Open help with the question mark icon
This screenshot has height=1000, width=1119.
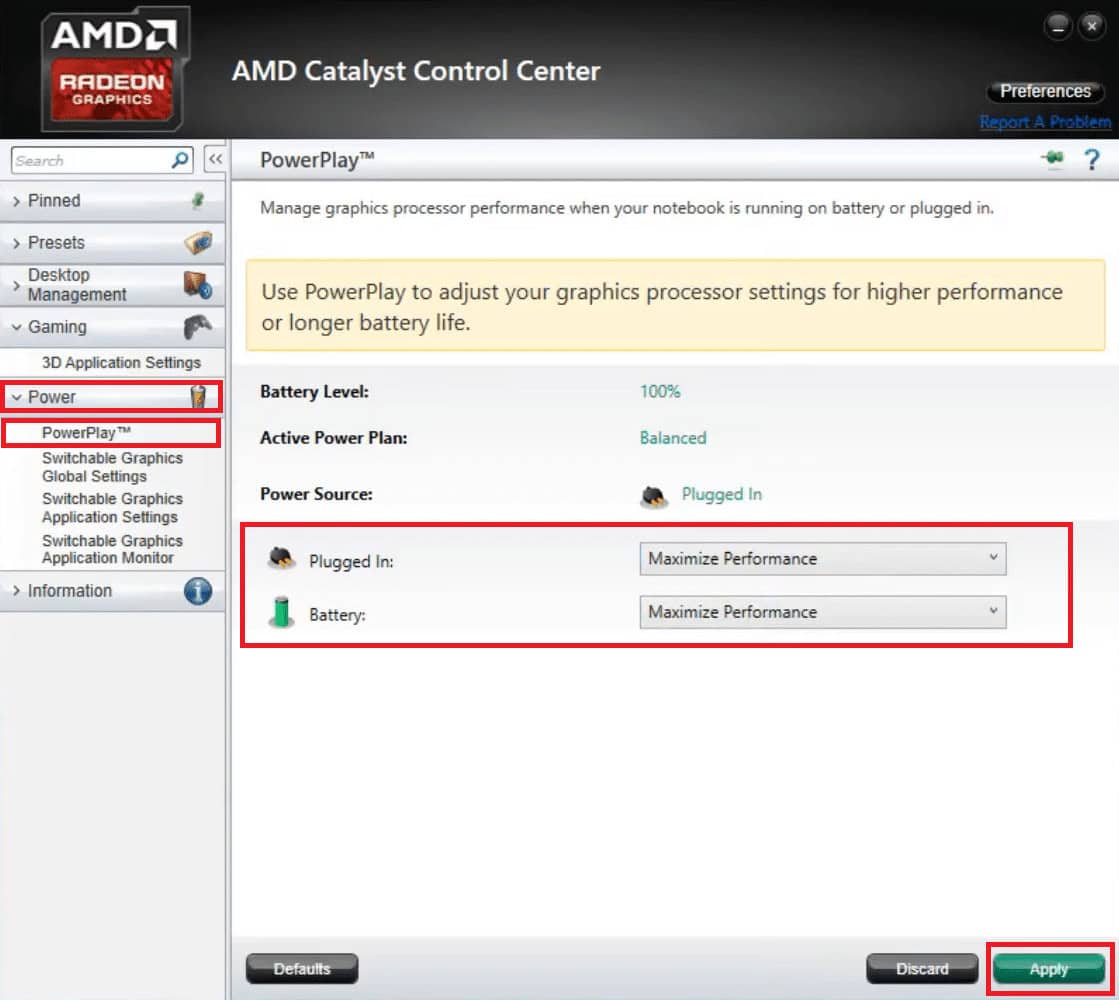[1091, 159]
